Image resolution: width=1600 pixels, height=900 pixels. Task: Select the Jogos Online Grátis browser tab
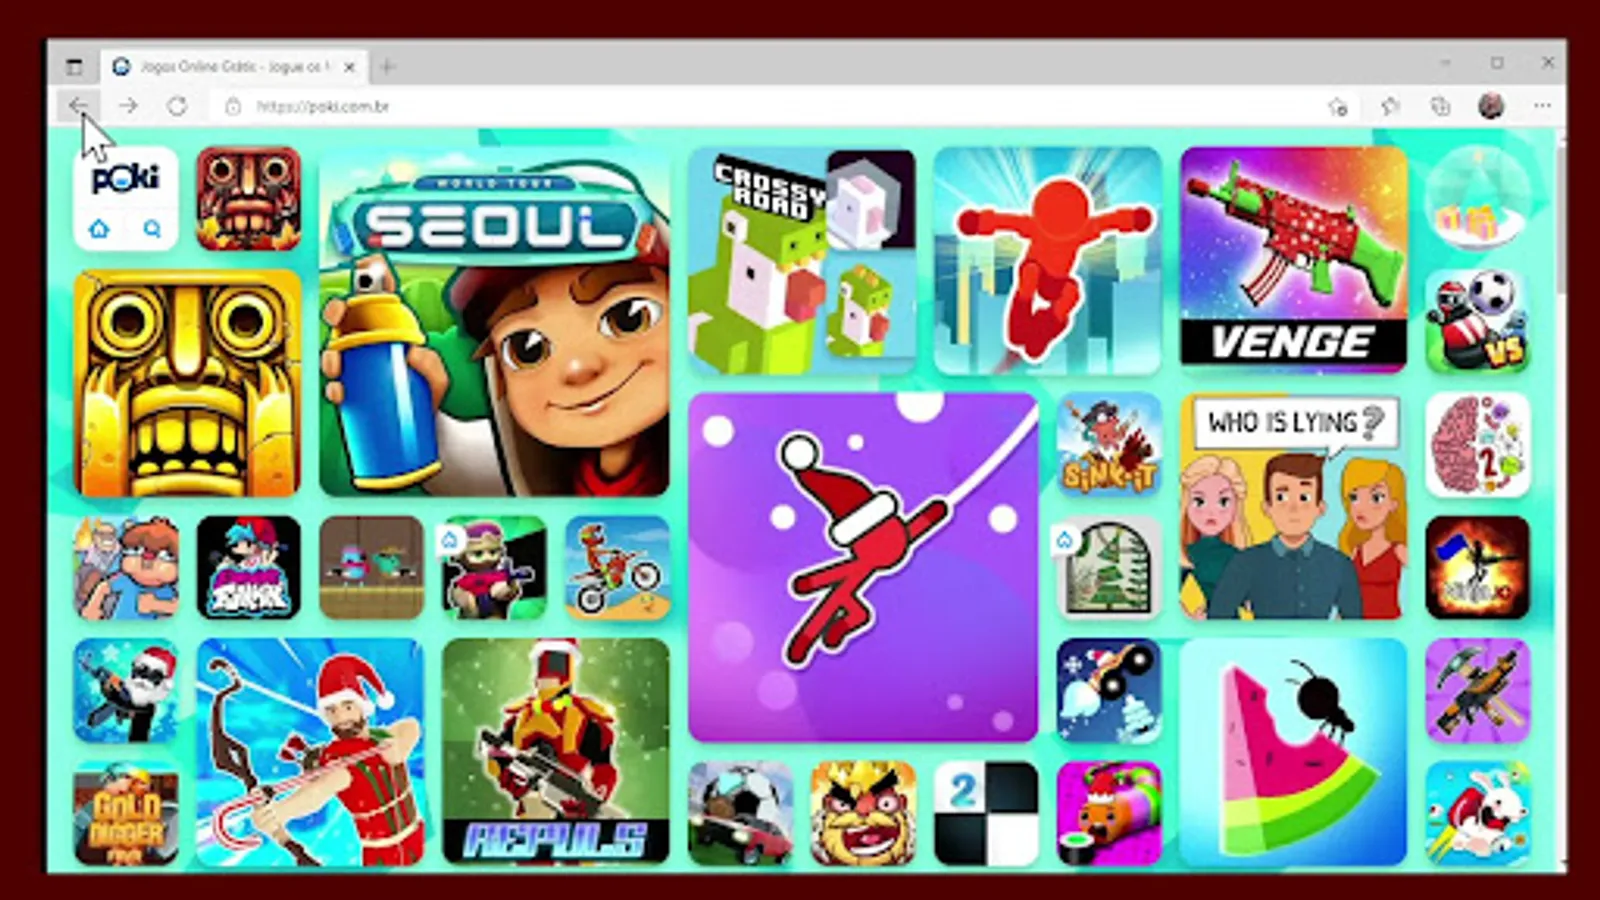click(x=234, y=66)
